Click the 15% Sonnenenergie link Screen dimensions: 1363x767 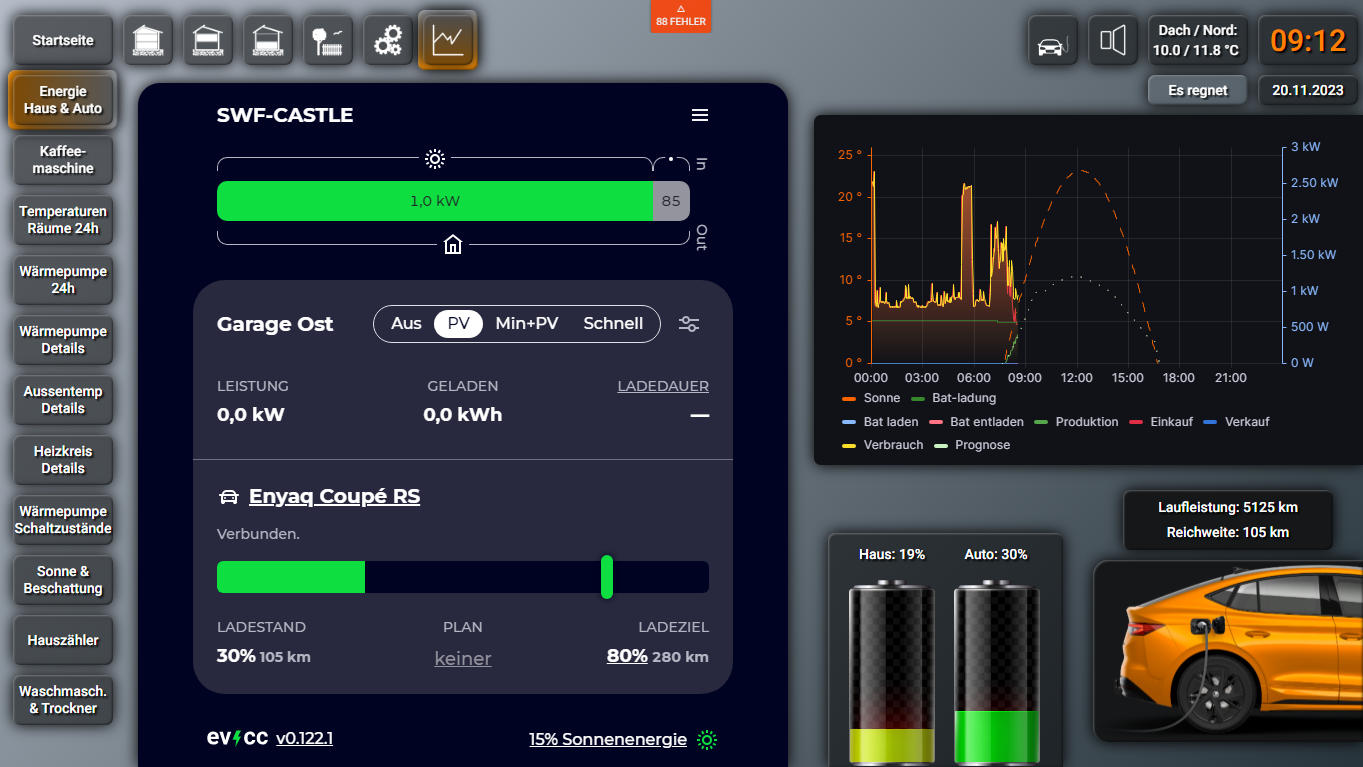click(x=608, y=740)
